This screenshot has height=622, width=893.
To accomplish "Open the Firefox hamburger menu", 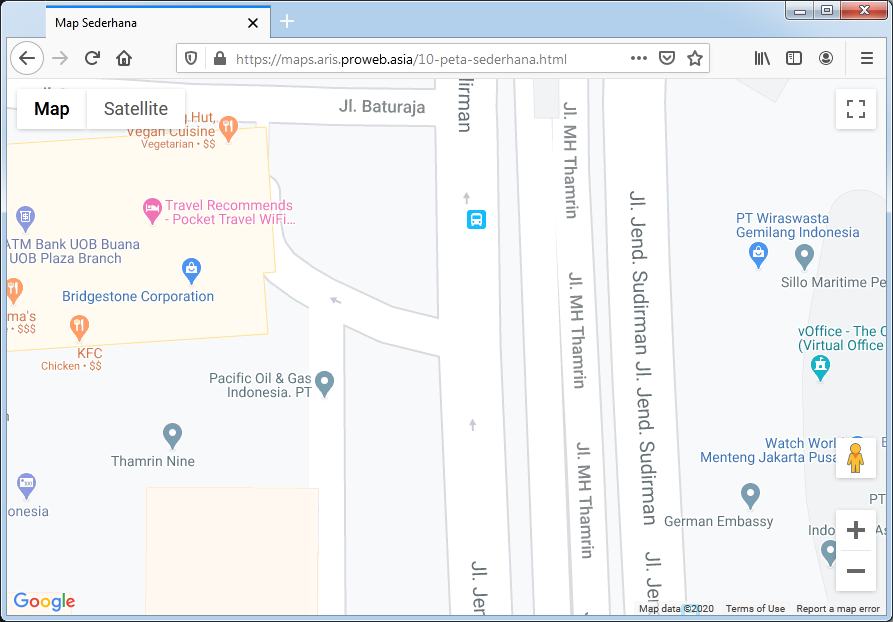I will (867, 58).
